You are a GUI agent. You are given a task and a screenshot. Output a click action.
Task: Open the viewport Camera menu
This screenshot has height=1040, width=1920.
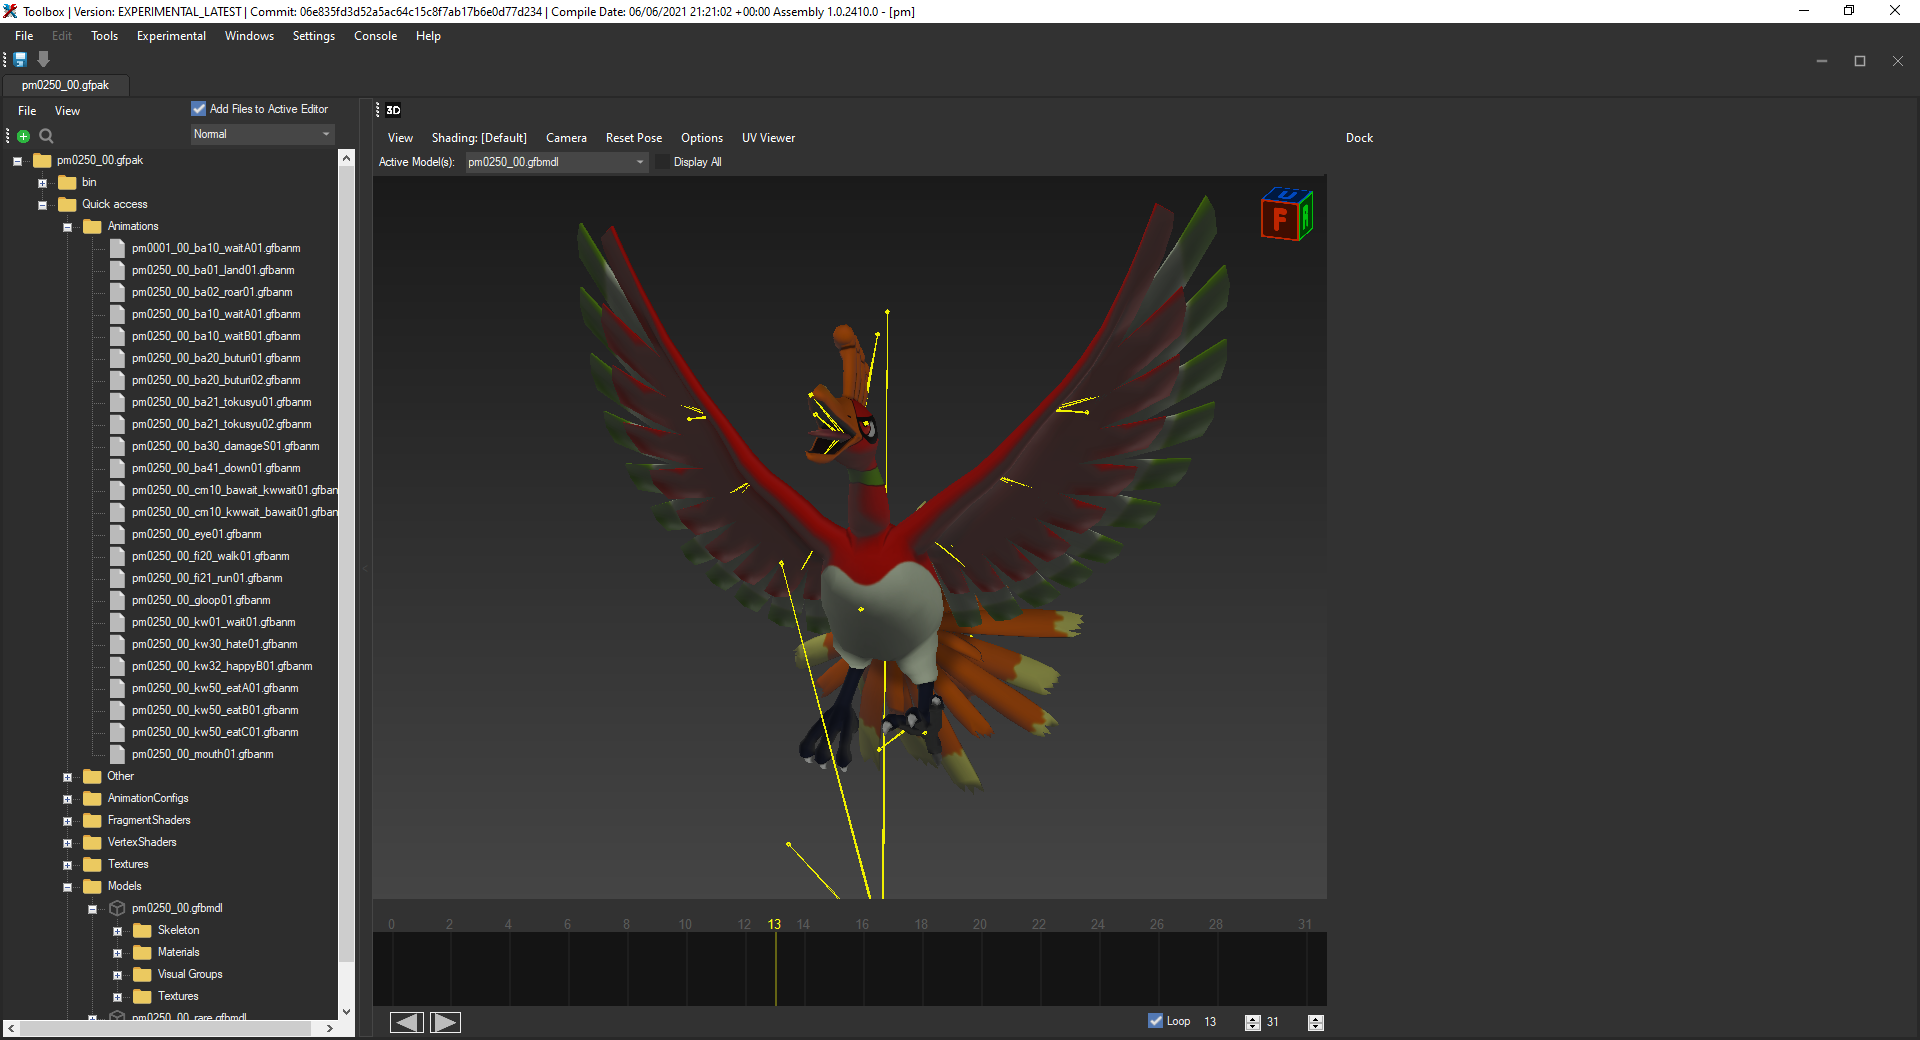tap(566, 138)
